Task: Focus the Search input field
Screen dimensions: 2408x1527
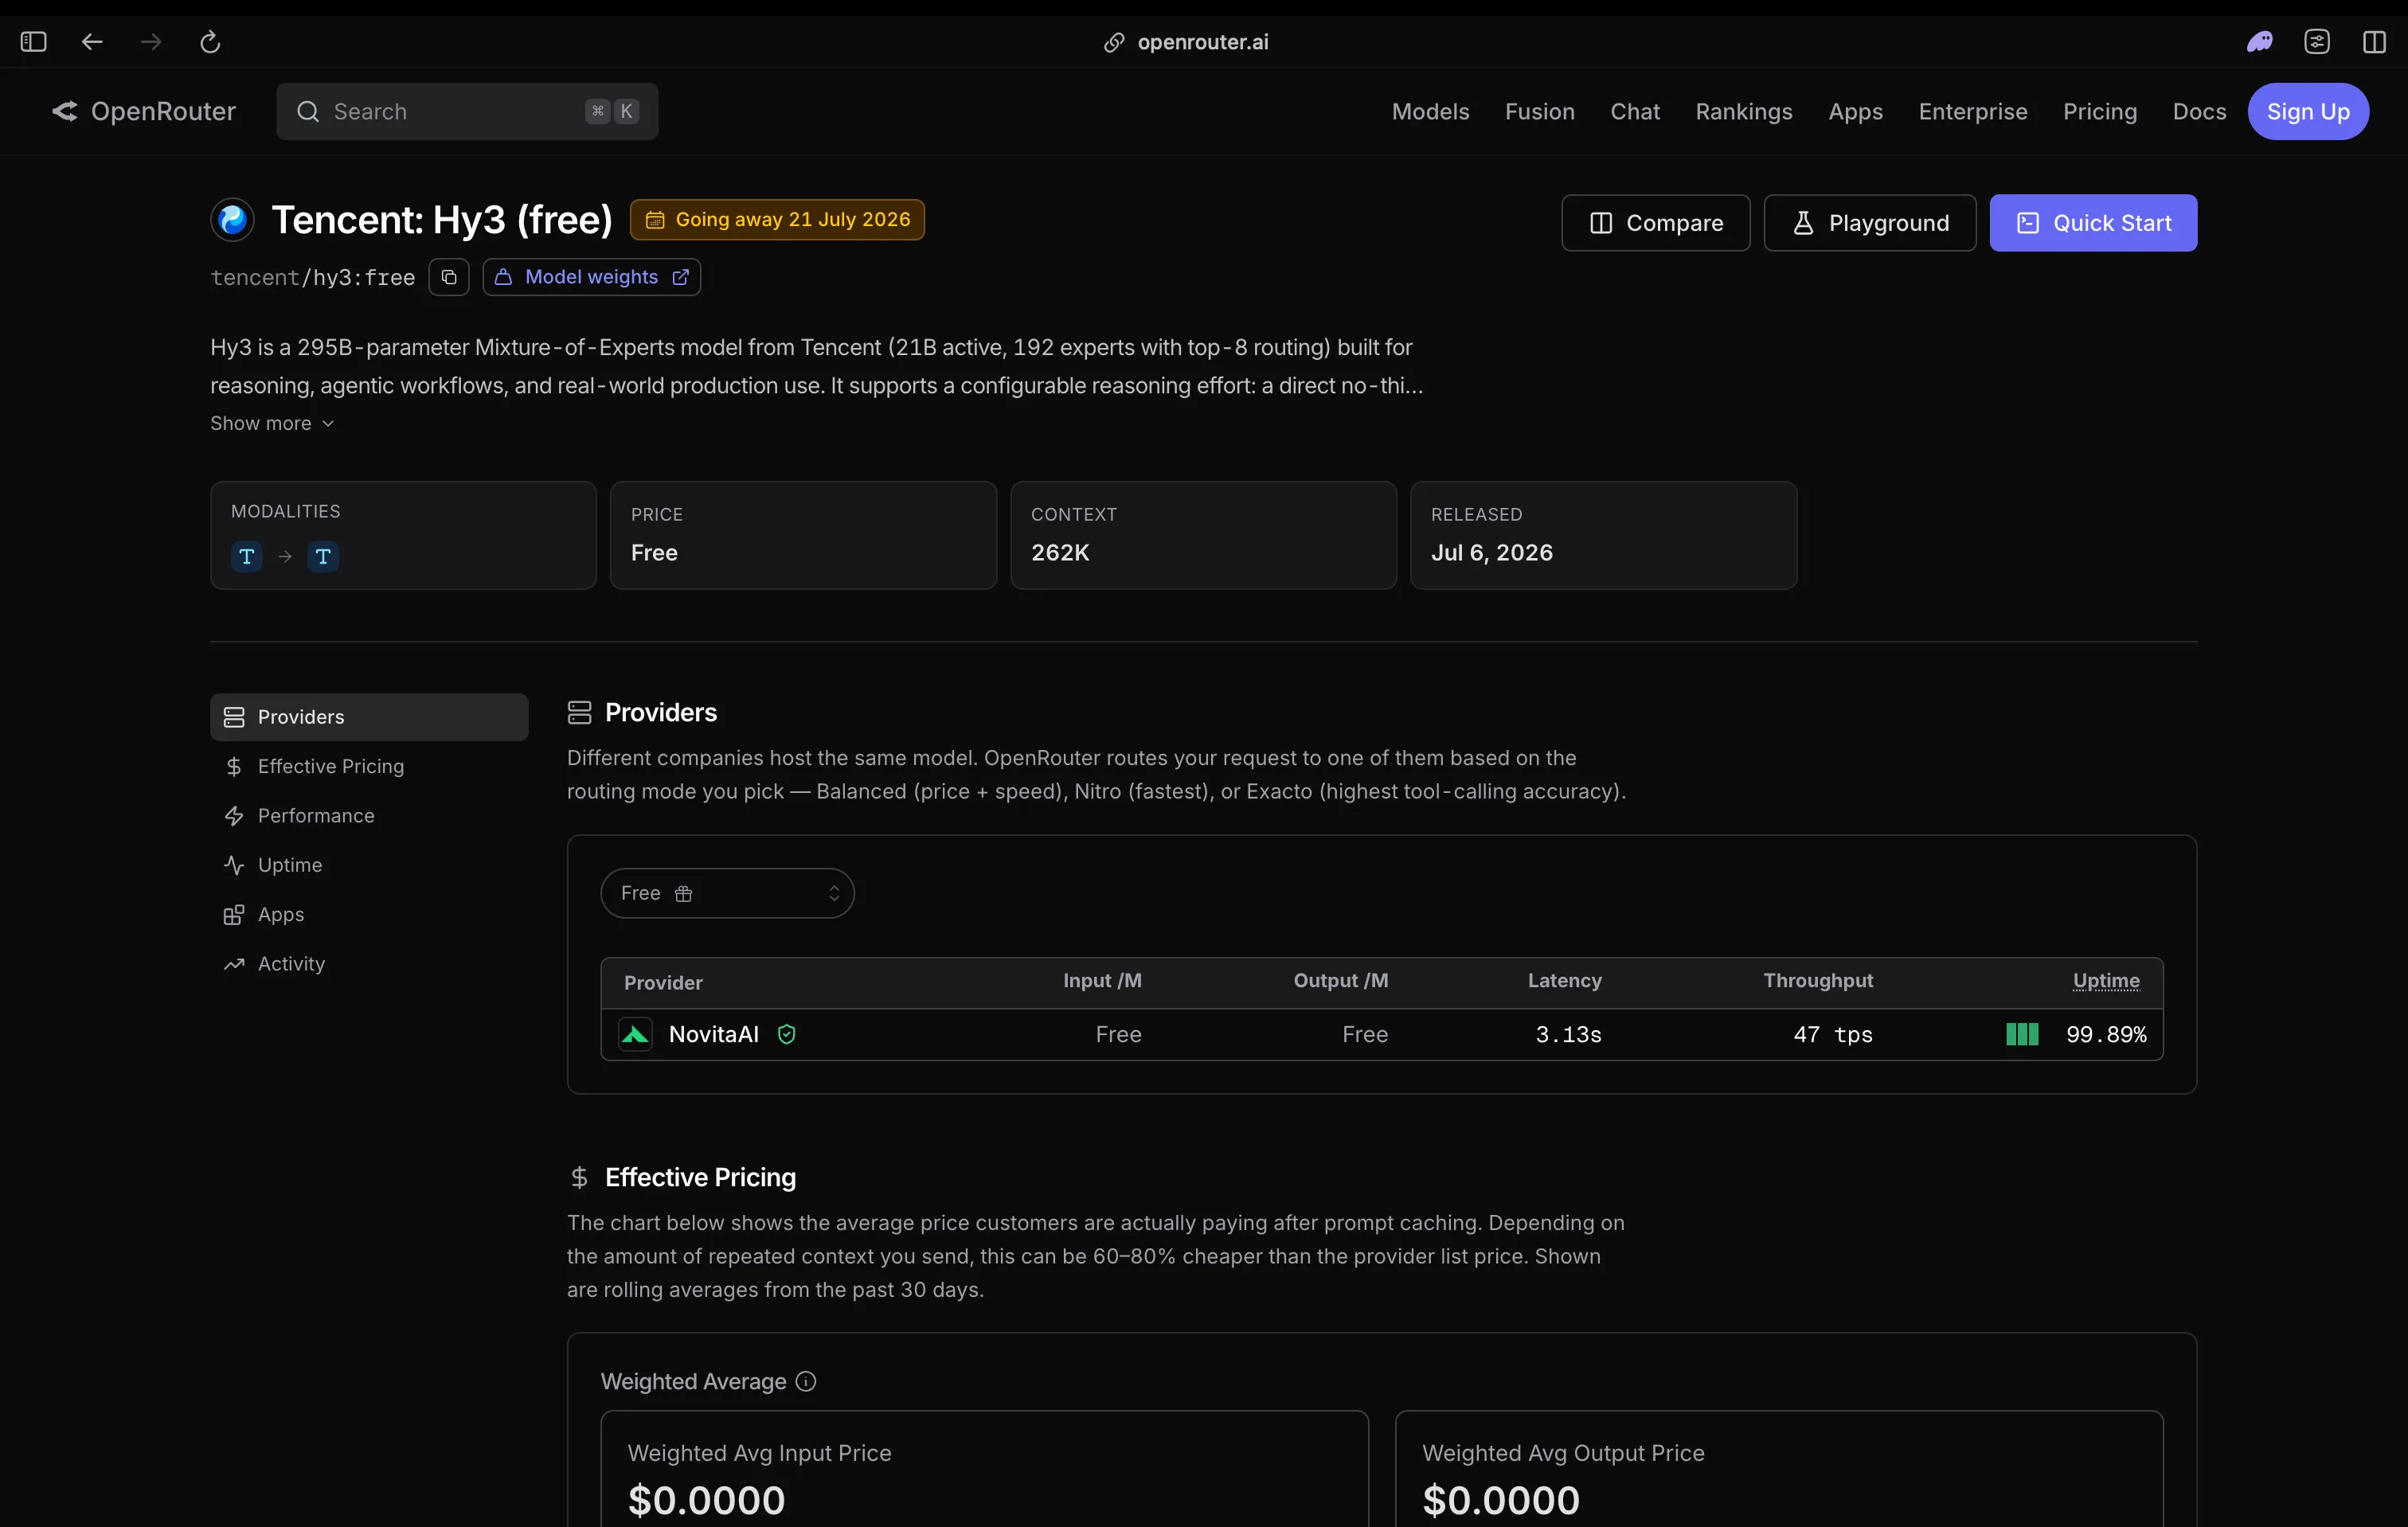Action: tap(467, 111)
